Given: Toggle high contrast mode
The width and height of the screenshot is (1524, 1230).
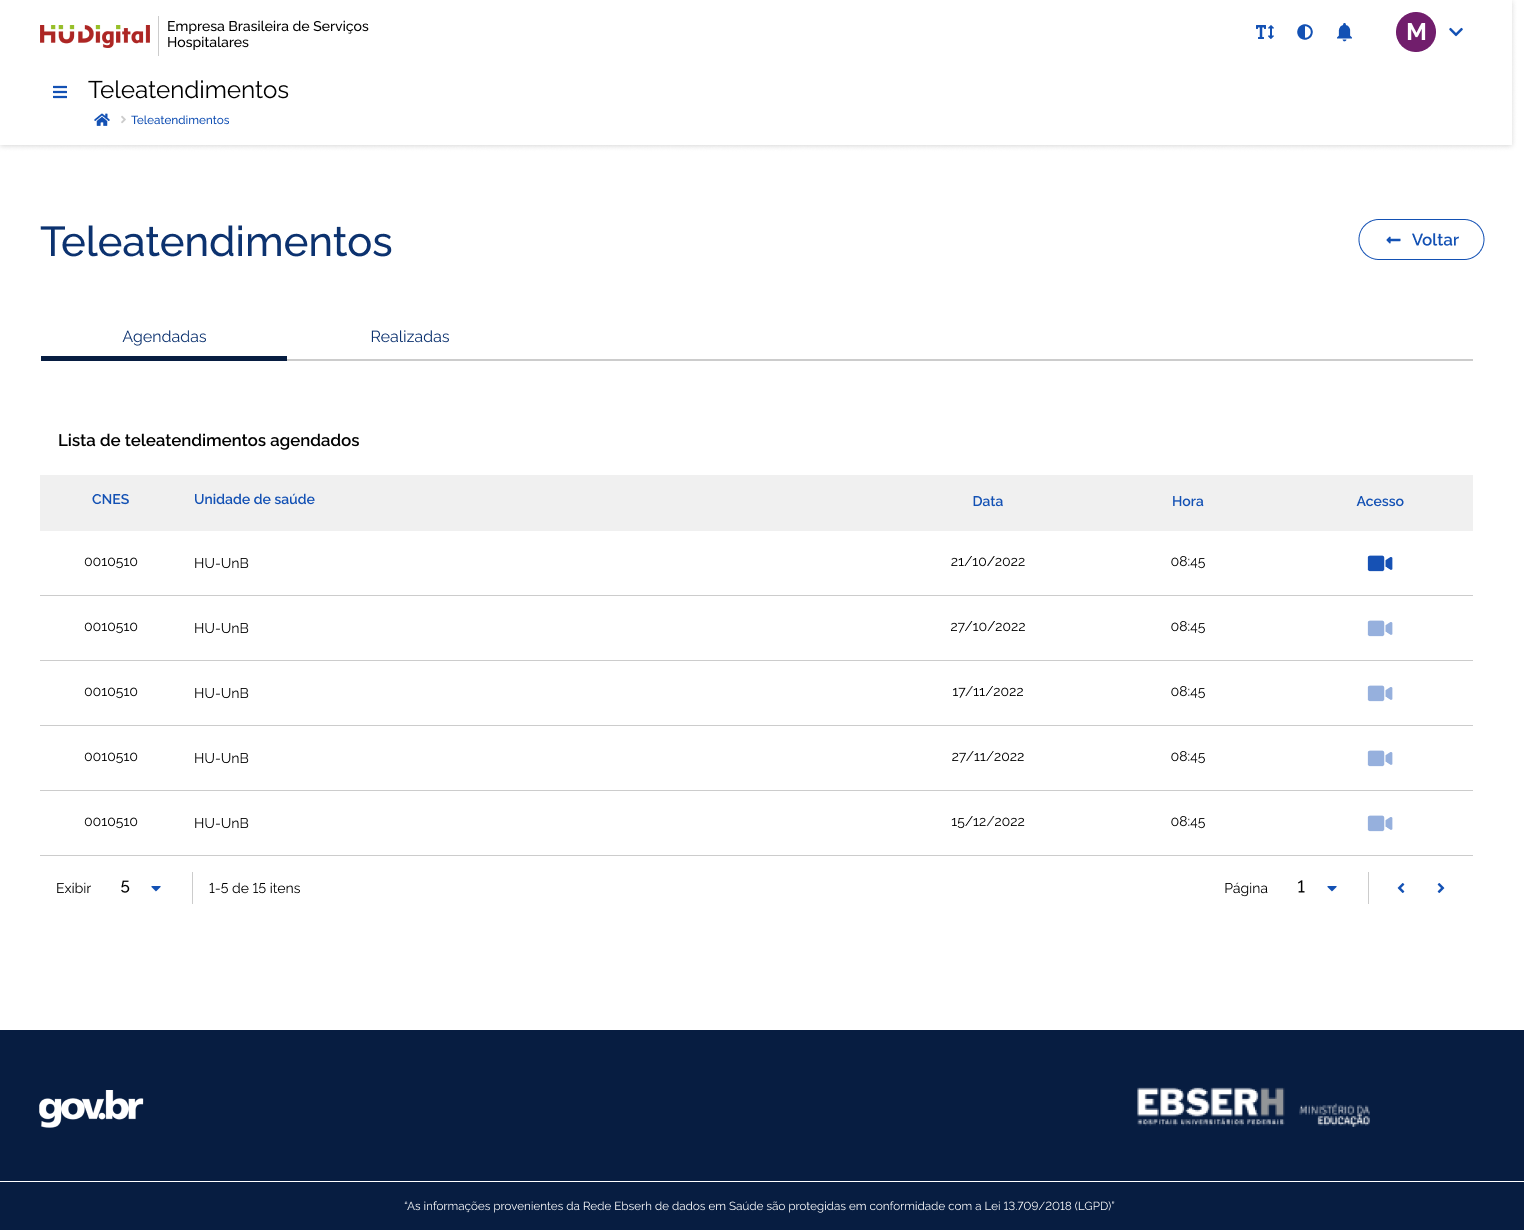Looking at the screenshot, I should (x=1305, y=32).
